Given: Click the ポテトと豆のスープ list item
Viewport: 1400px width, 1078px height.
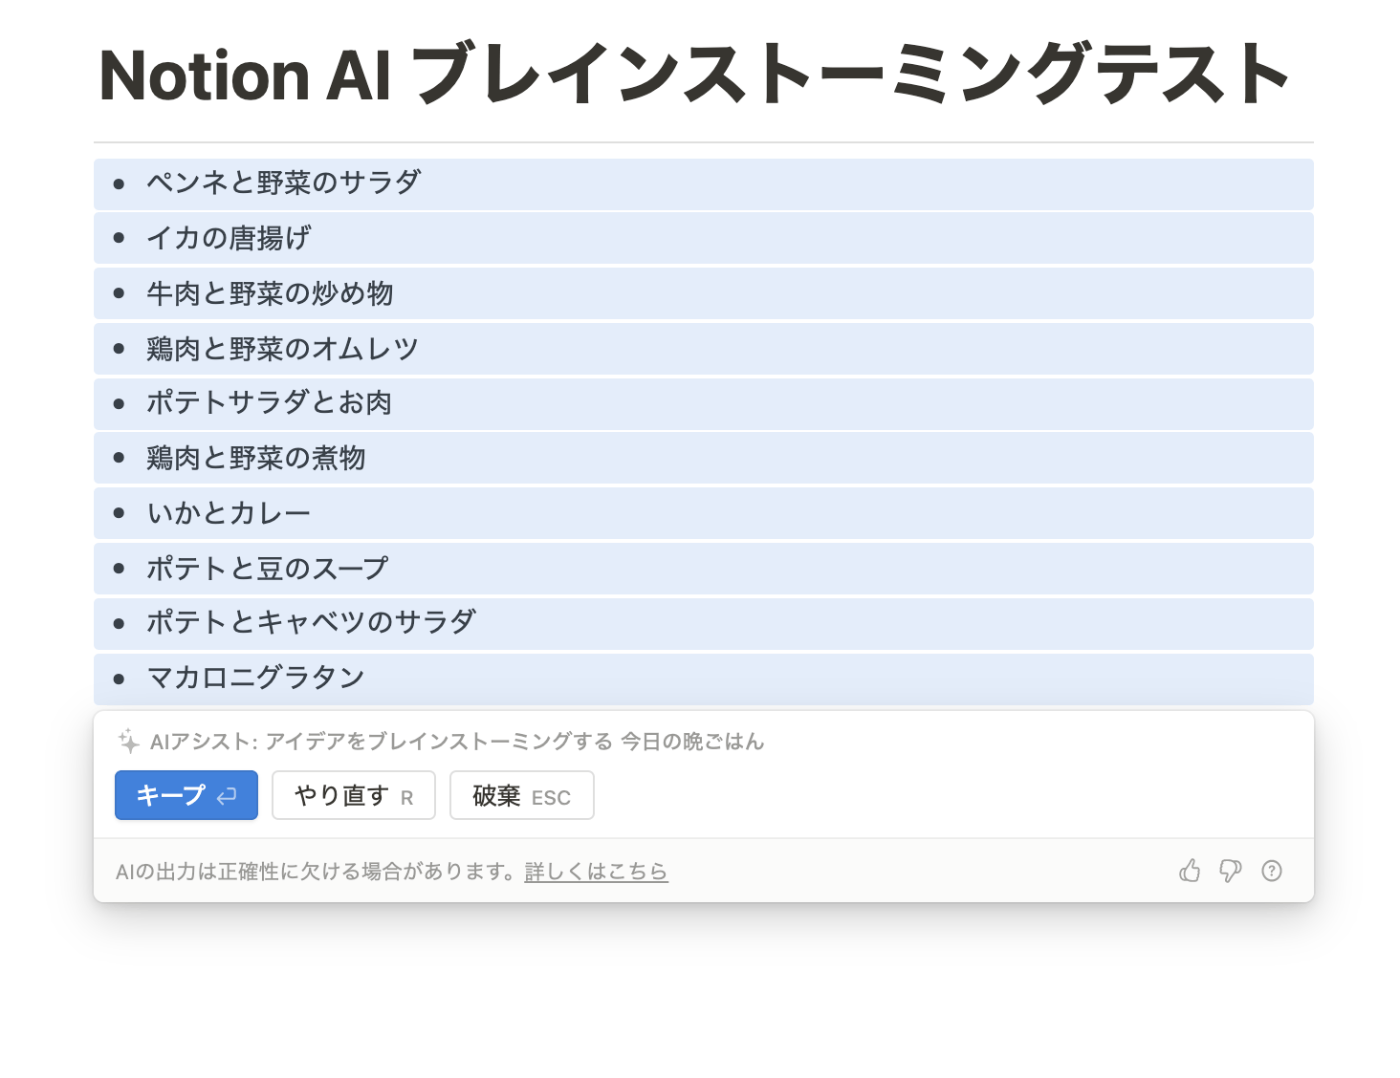Looking at the screenshot, I should [704, 569].
